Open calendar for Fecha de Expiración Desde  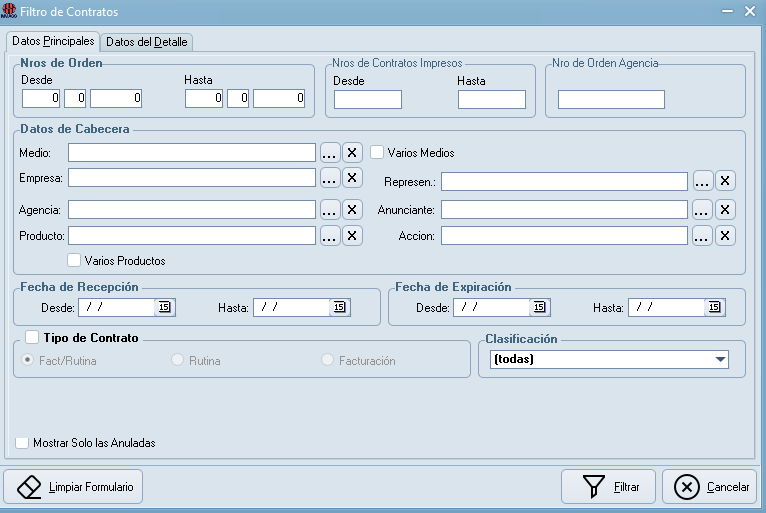point(539,307)
